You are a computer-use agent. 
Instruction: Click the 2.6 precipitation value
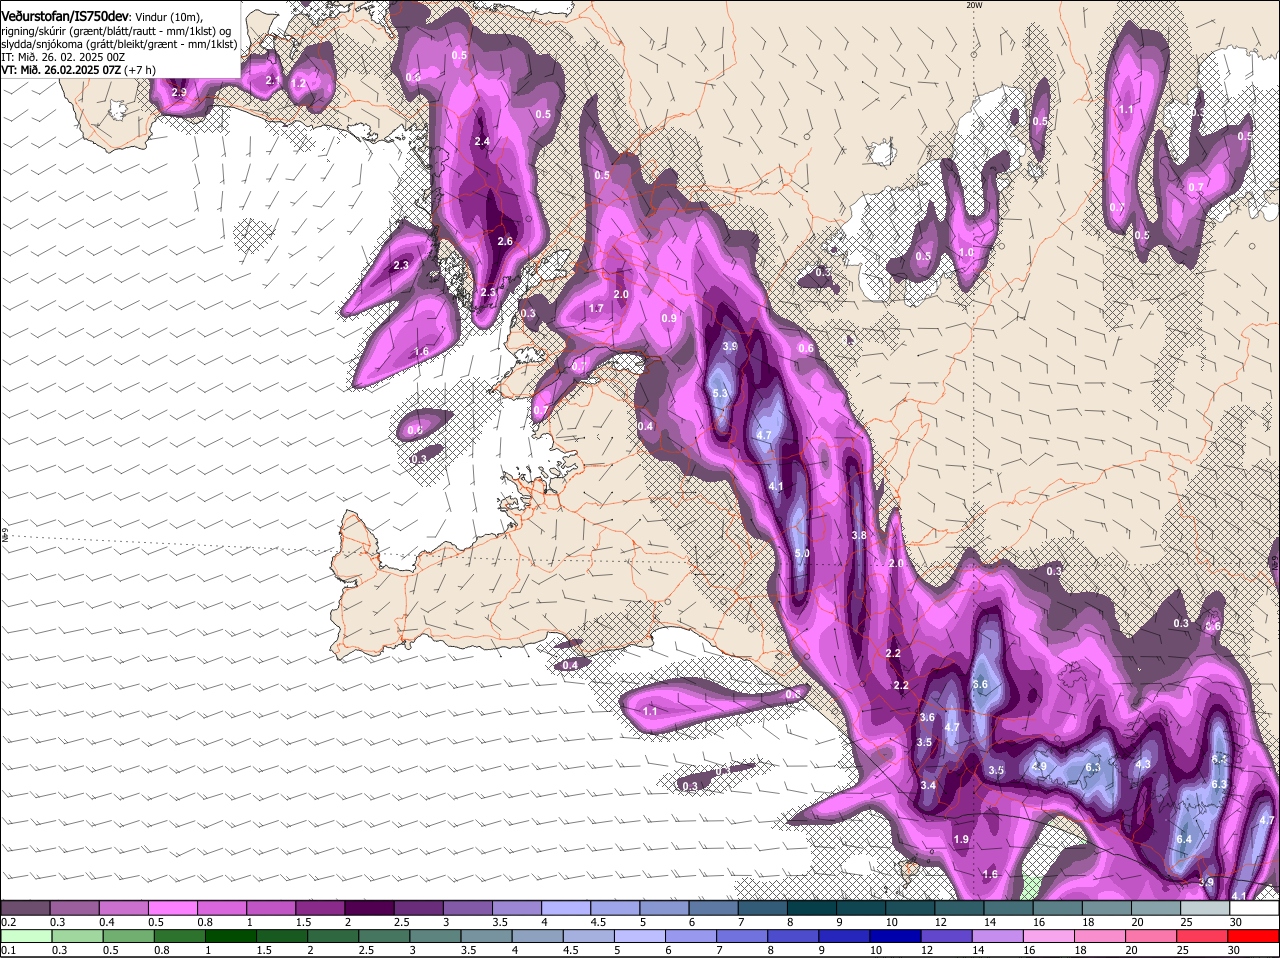[505, 241]
